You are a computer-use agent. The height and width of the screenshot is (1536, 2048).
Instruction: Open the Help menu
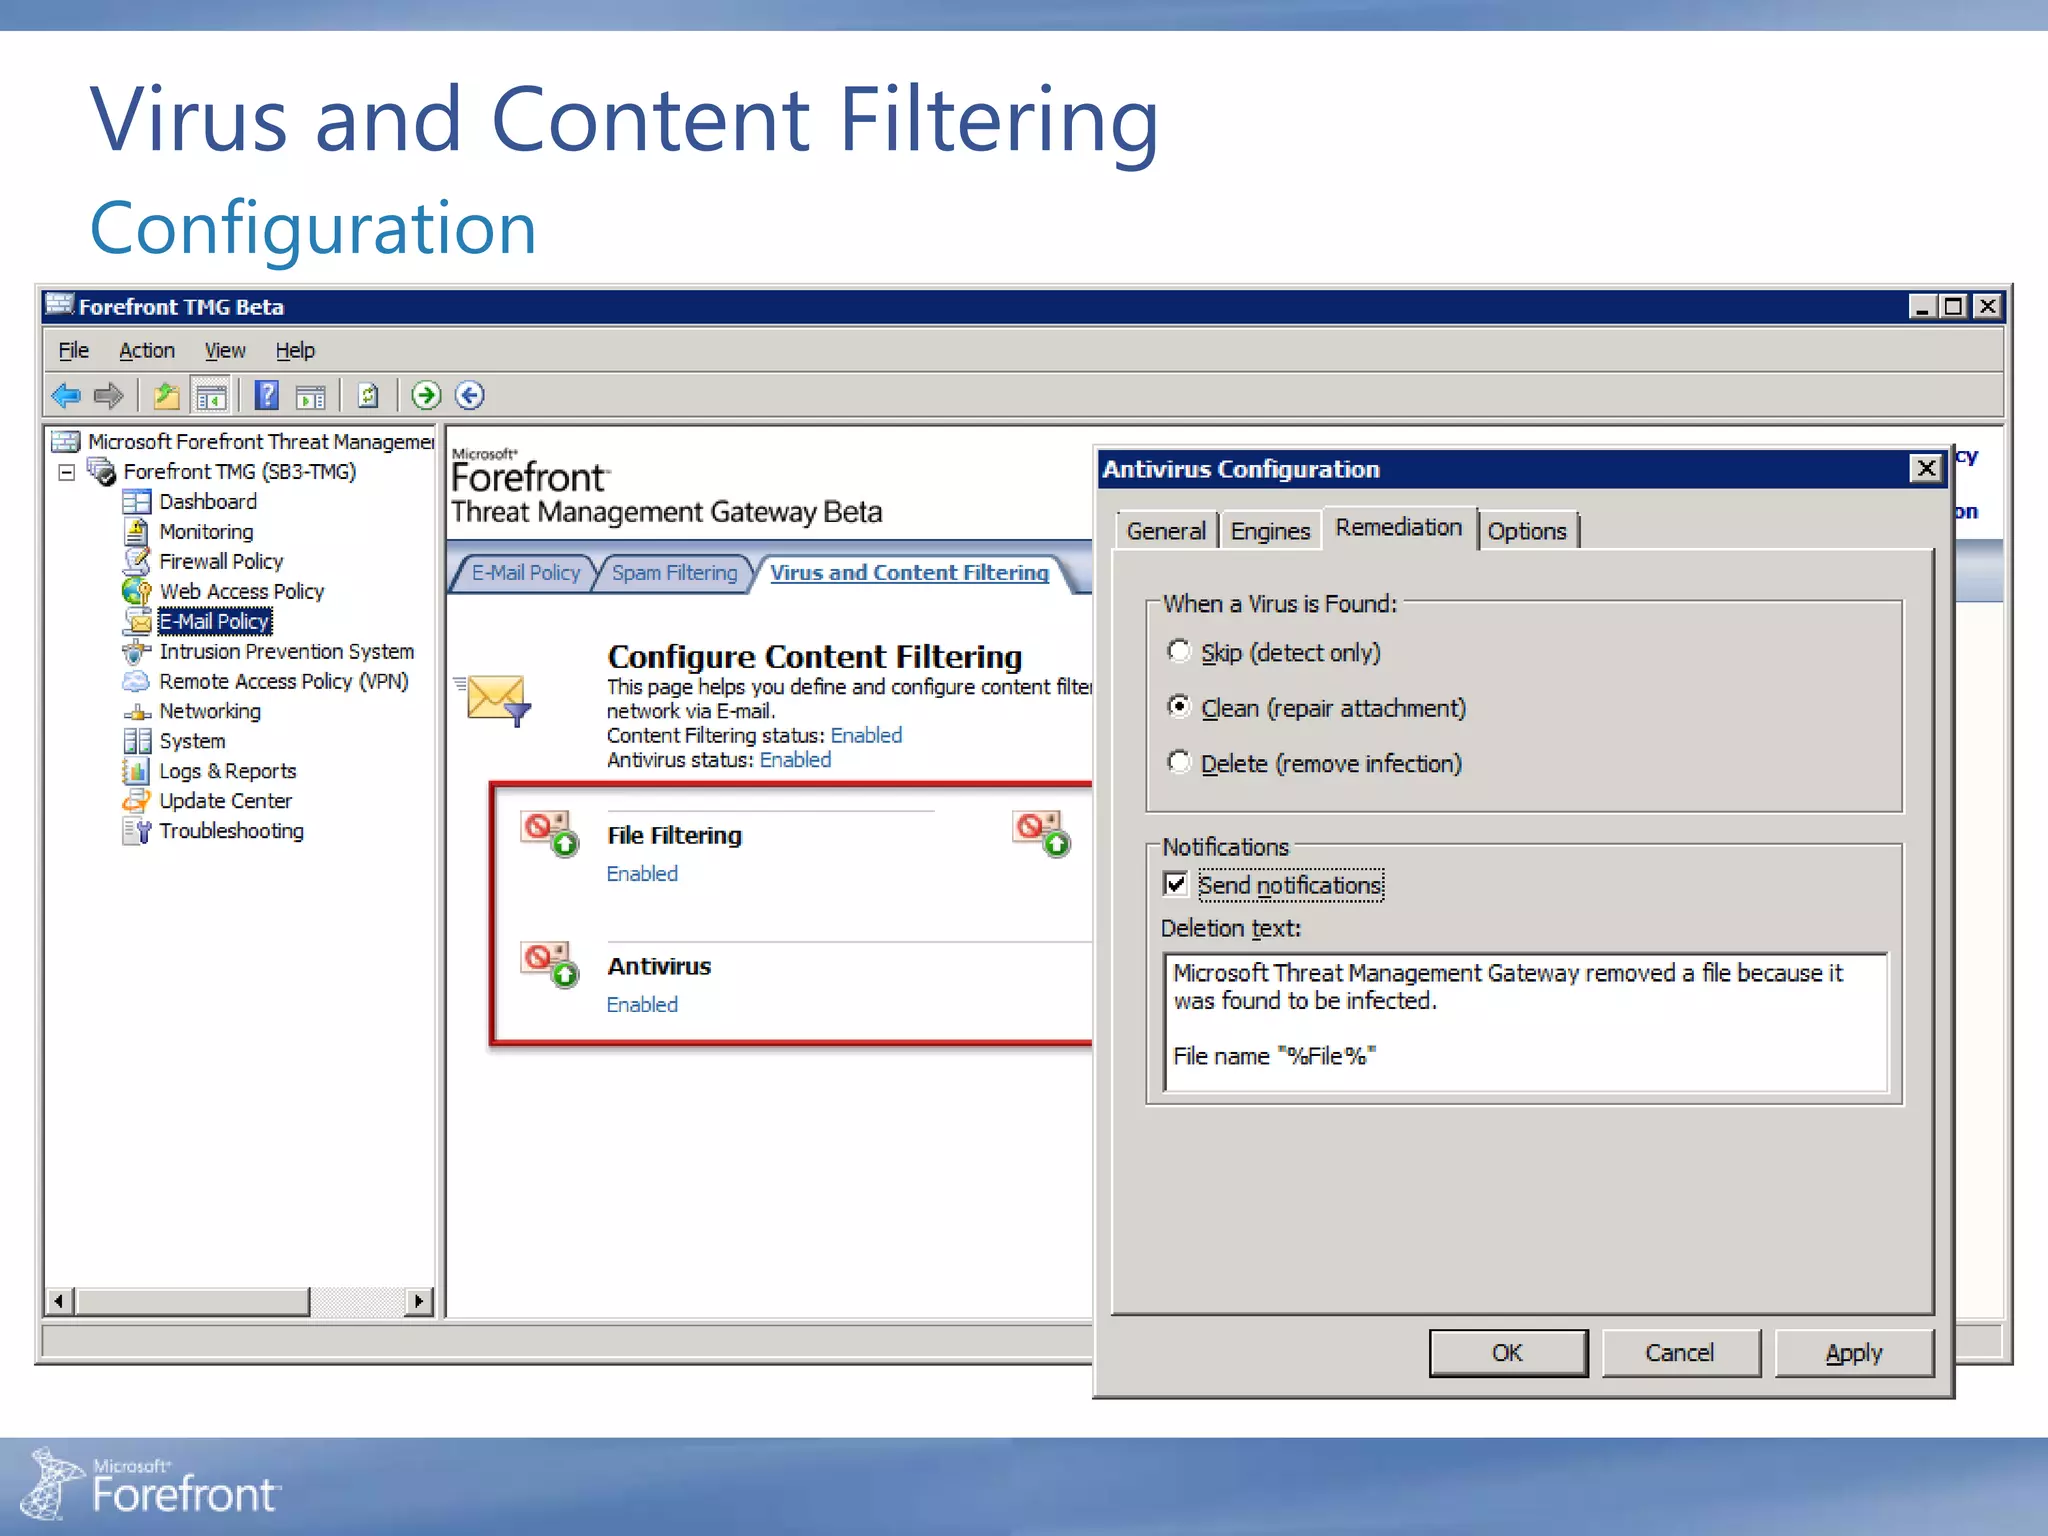tap(295, 350)
